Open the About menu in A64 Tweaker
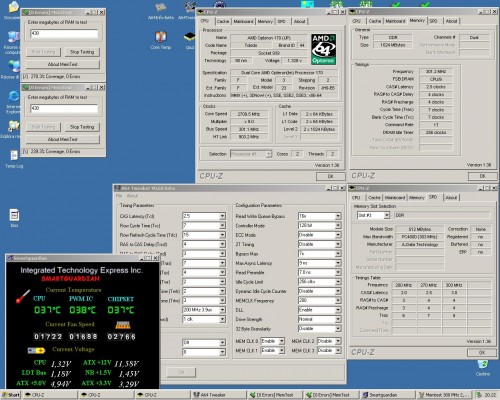This screenshot has width=500, height=400. (x=132, y=196)
